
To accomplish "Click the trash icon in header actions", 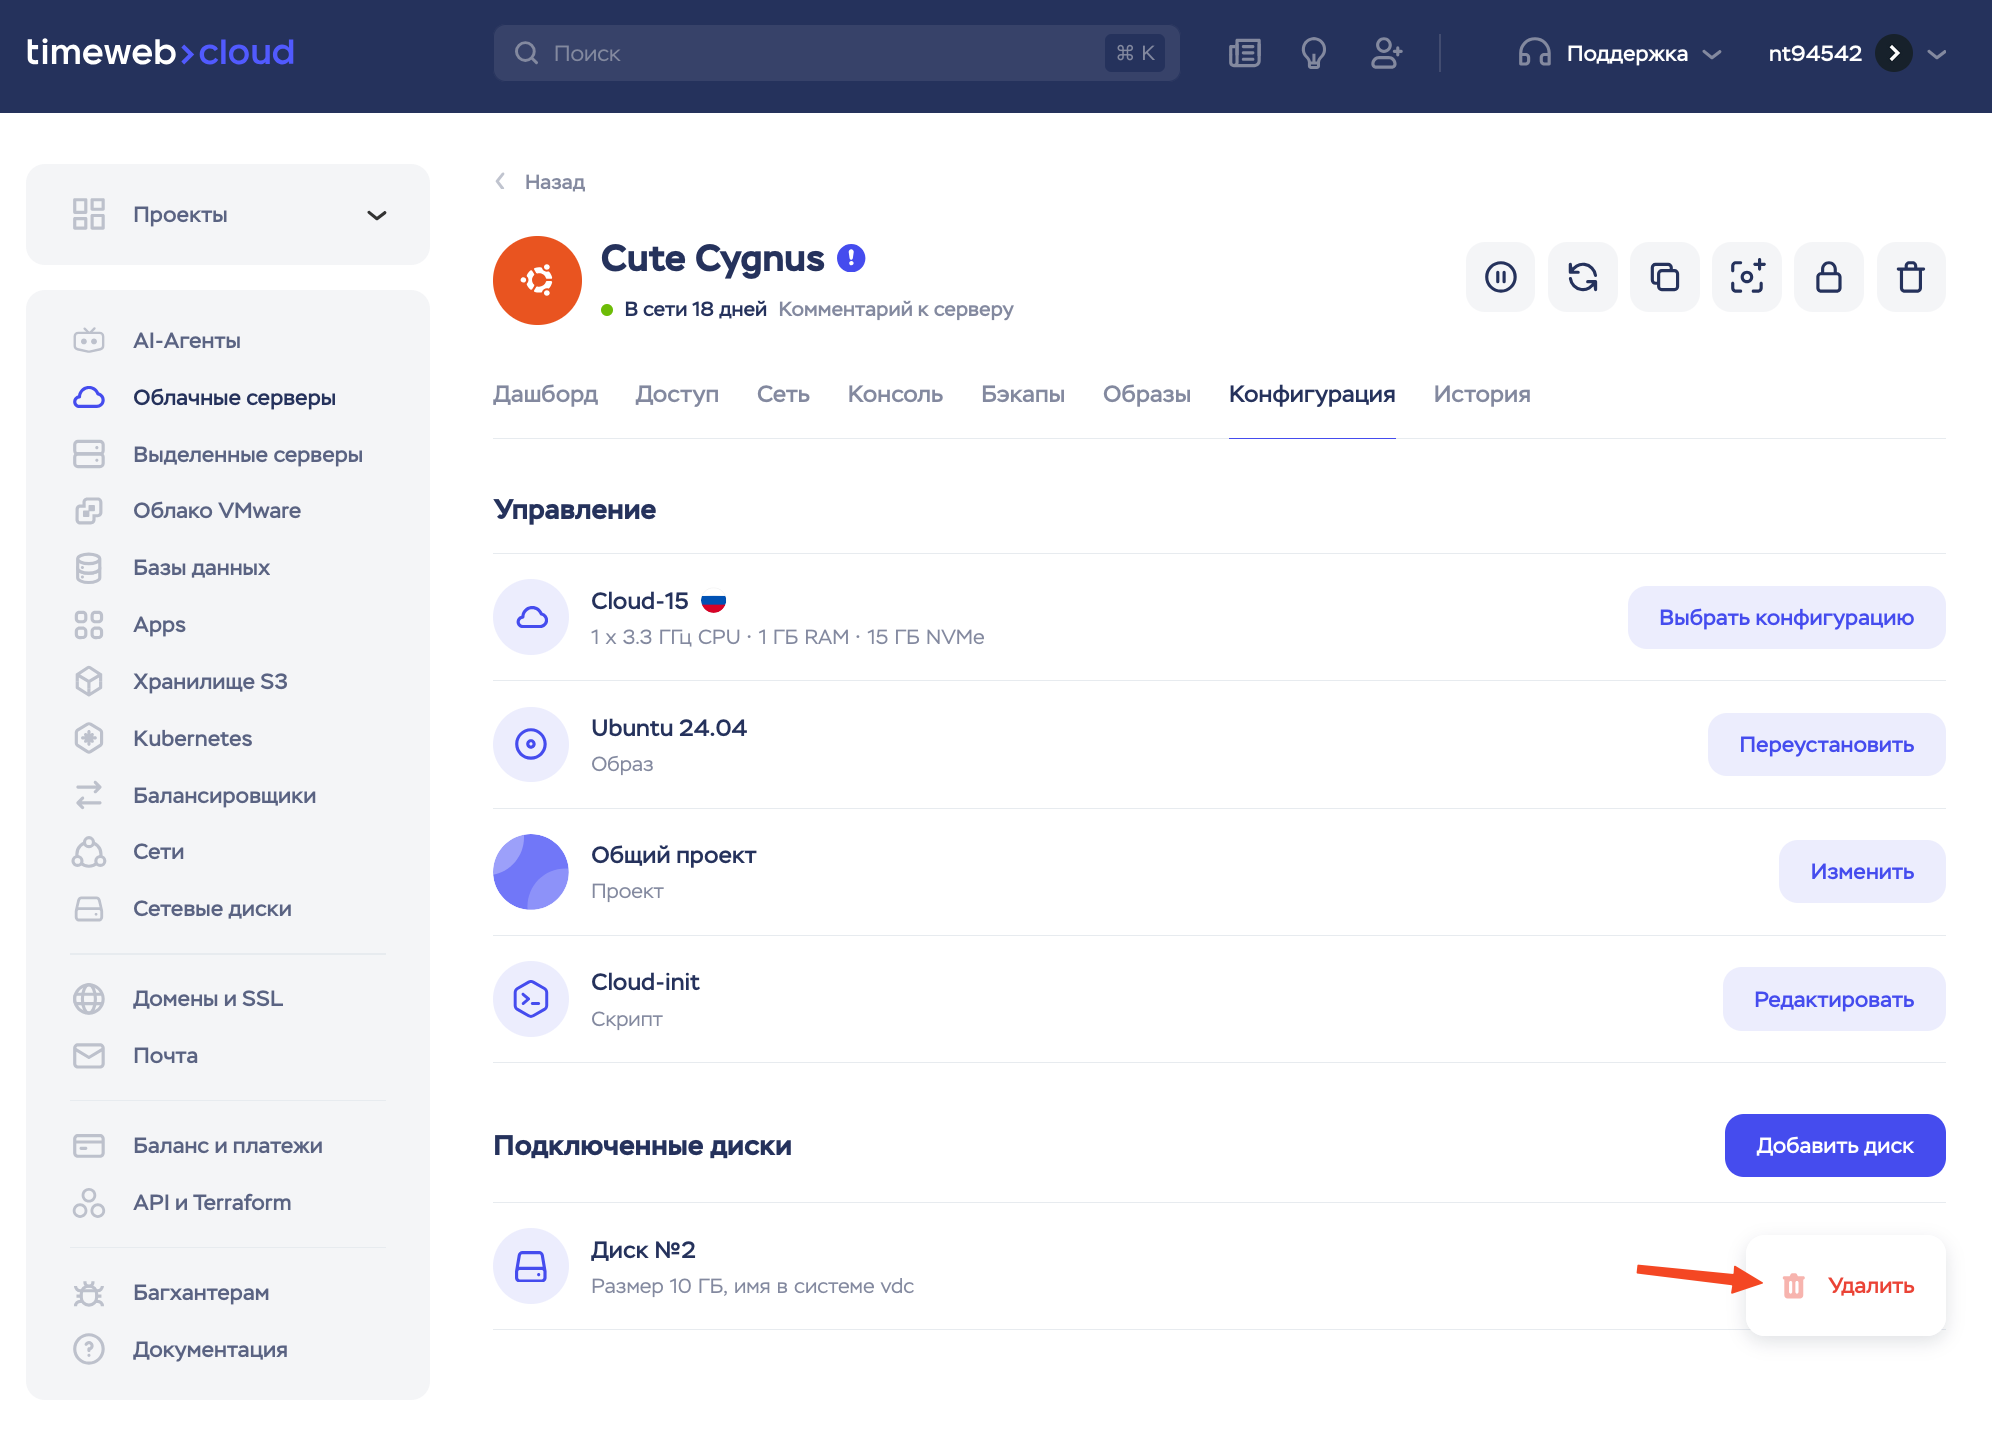I will 1910,277.
